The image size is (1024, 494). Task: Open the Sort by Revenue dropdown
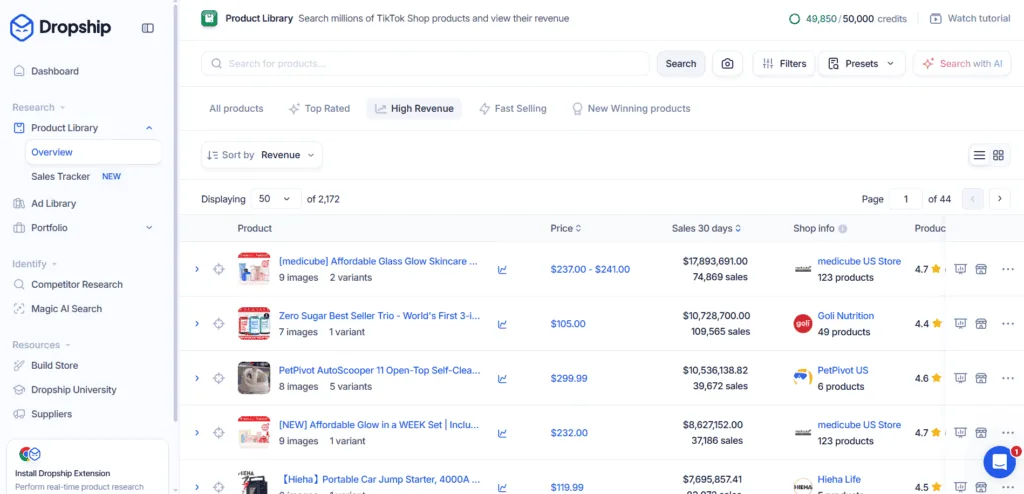[261, 155]
